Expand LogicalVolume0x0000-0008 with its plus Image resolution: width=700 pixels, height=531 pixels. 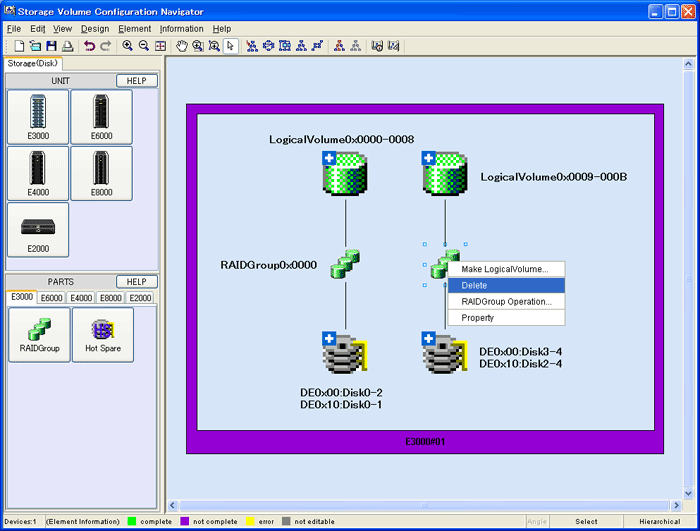pos(329,158)
